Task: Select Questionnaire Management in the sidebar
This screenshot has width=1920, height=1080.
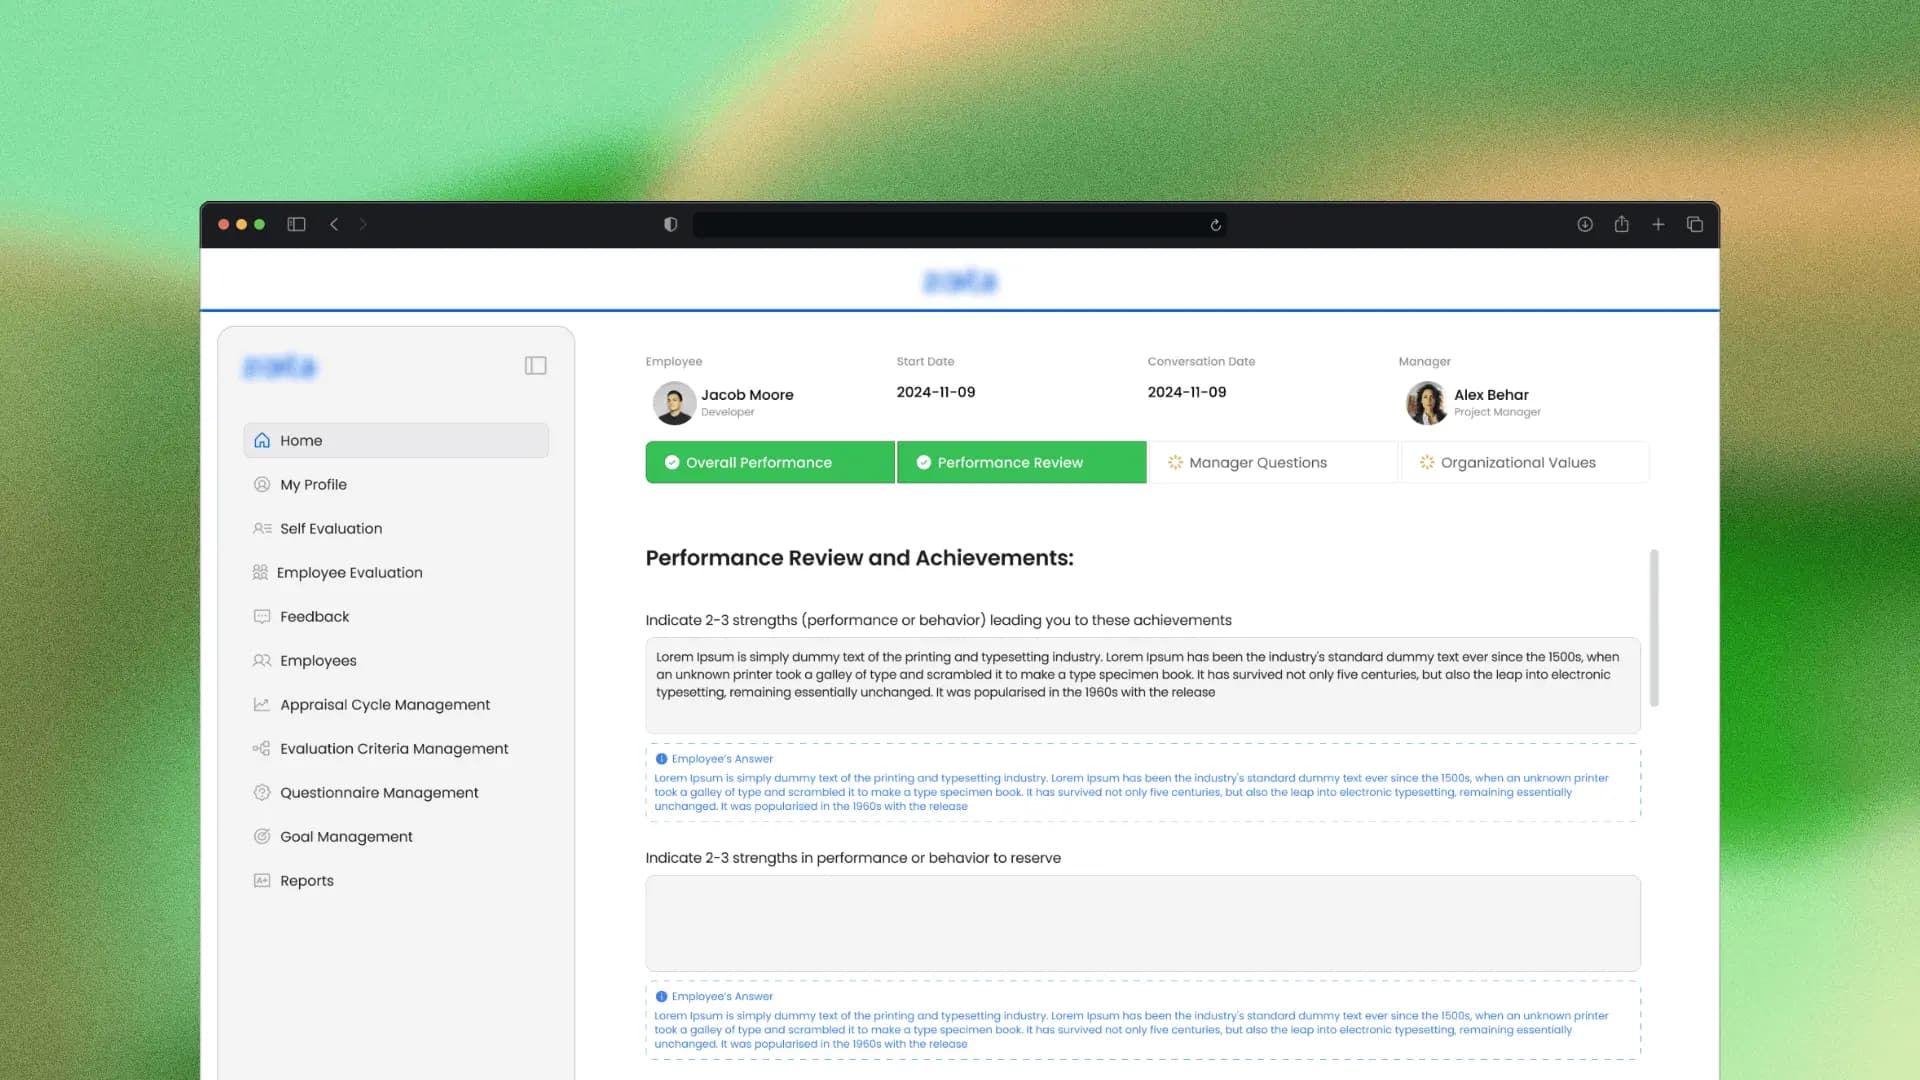Action: [379, 792]
